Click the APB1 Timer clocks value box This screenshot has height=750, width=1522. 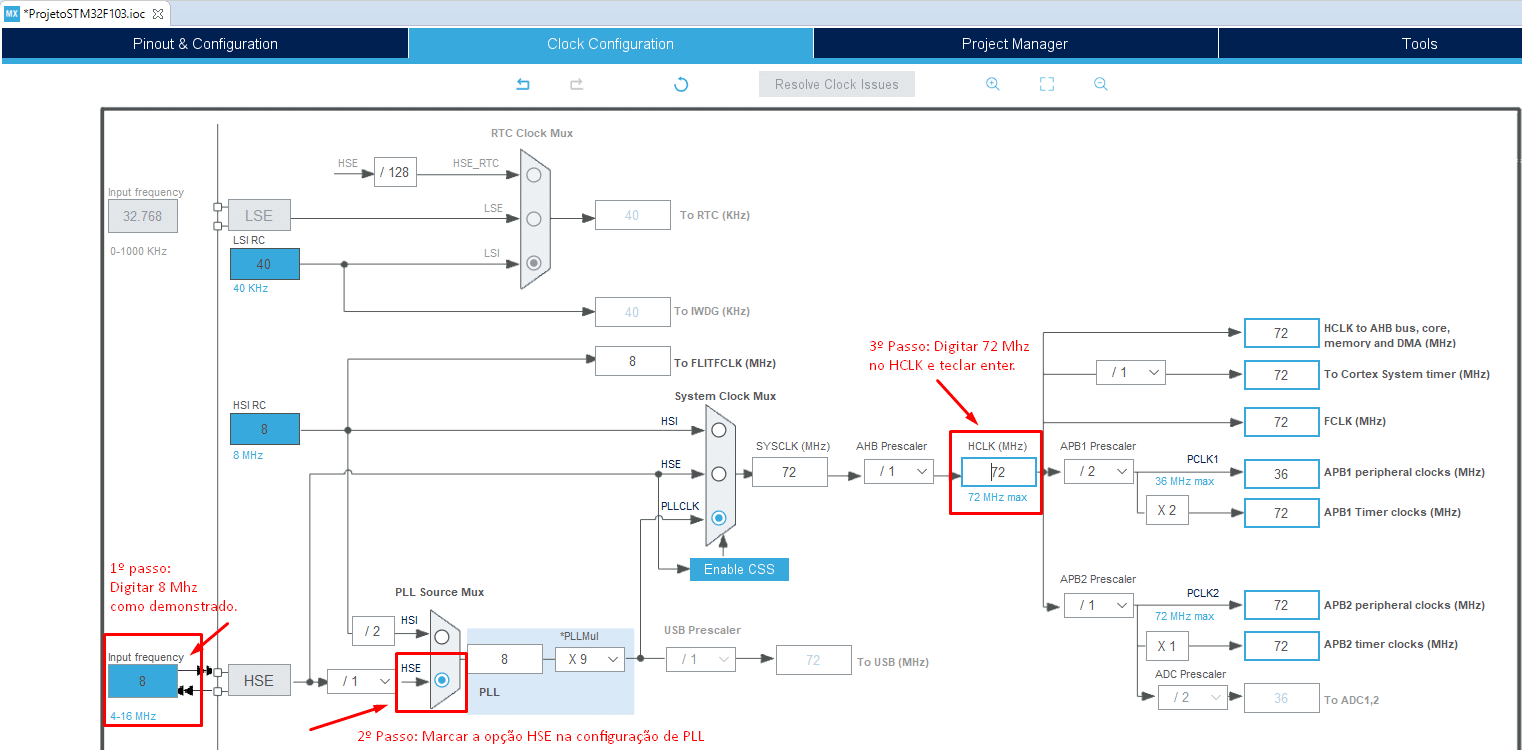coord(1281,513)
